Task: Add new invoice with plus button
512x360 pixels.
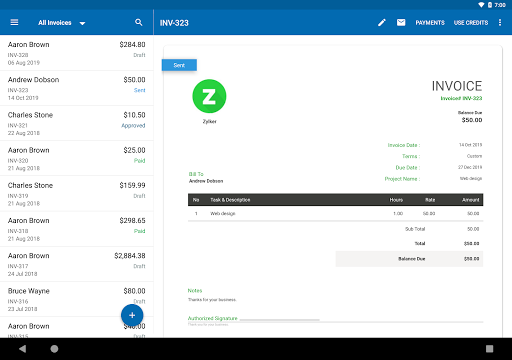Action: [x=132, y=315]
